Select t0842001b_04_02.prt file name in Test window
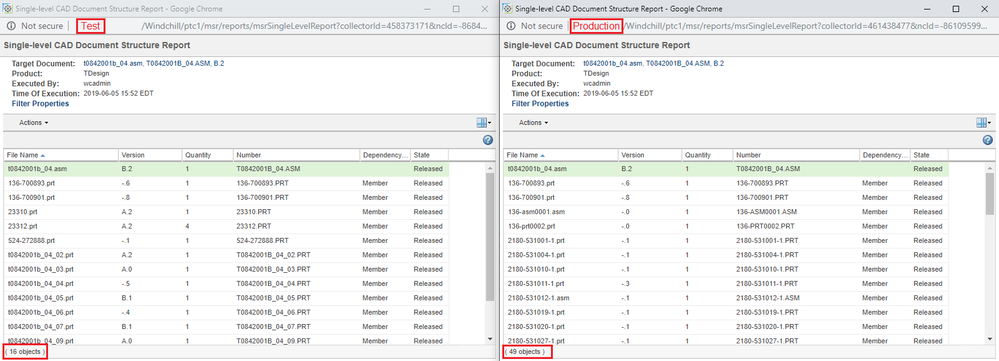 pos(40,255)
